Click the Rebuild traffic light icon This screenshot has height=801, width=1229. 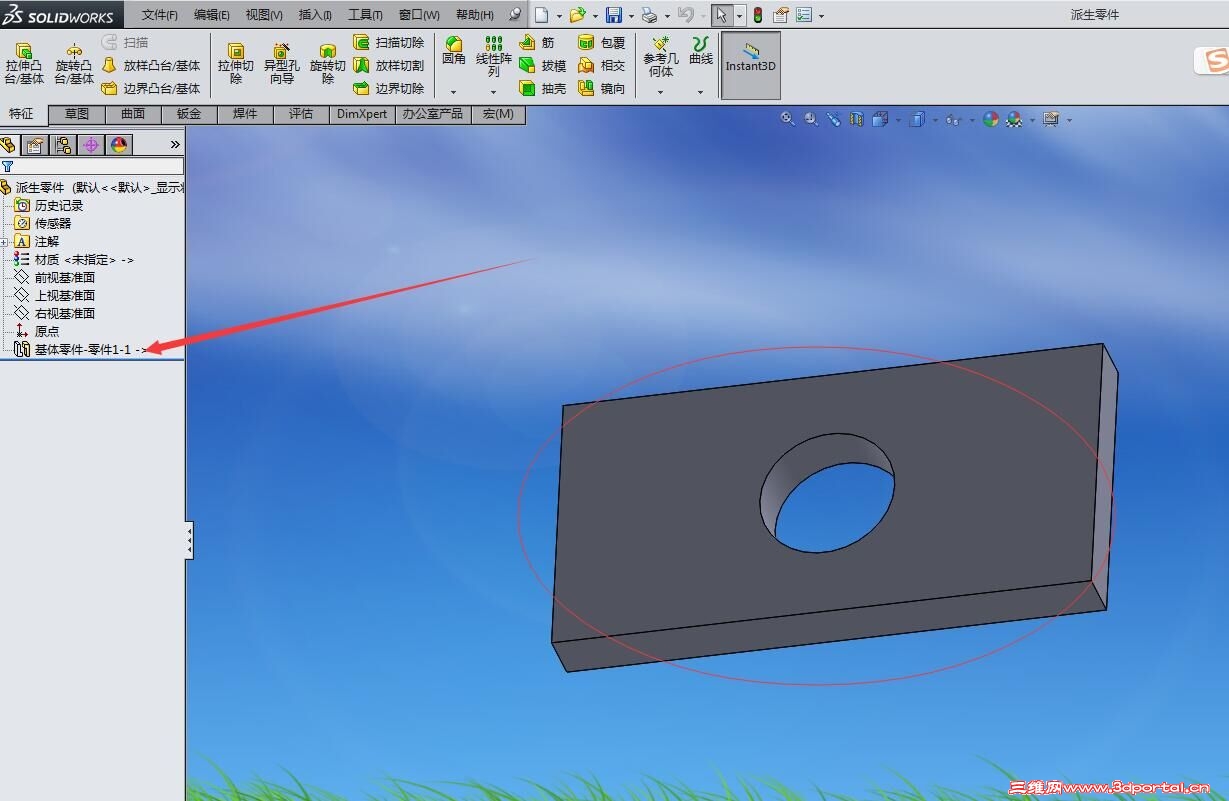tap(758, 15)
